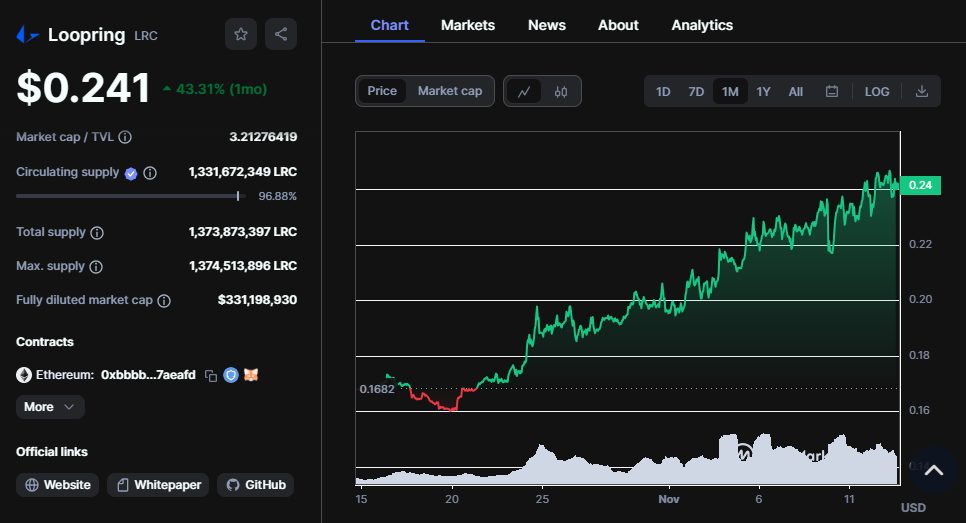Viewport: 966px width, 523px height.
Task: Switch chart to Market cap
Action: pyautogui.click(x=450, y=91)
